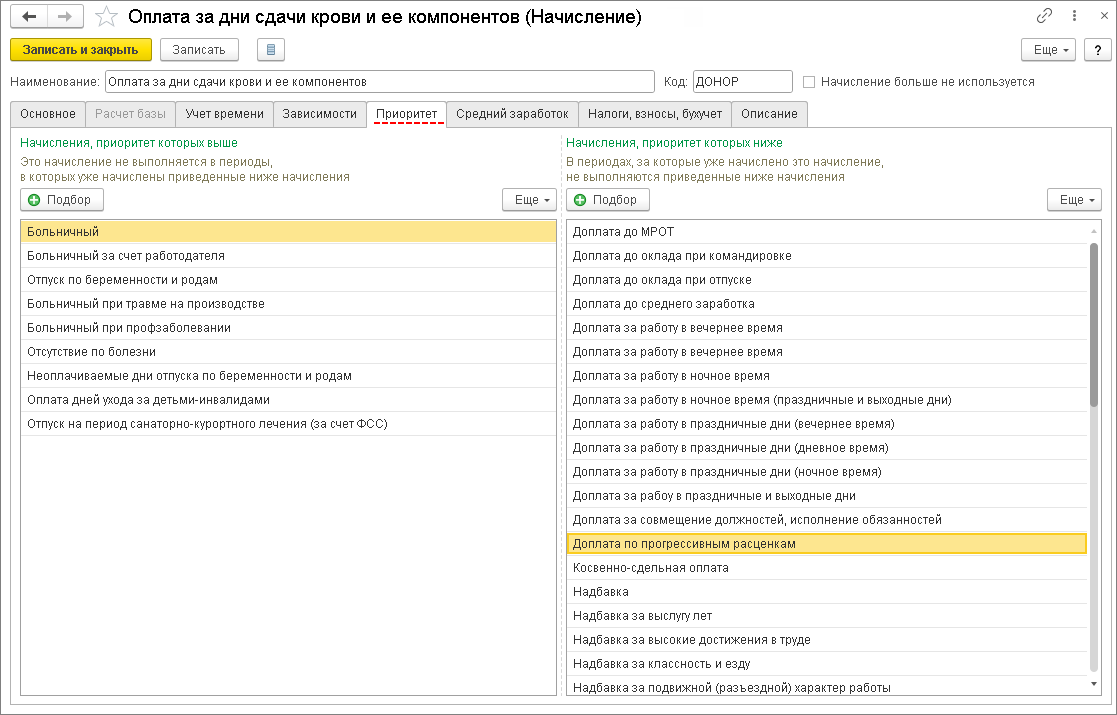Click the back navigation arrow

click(29, 17)
